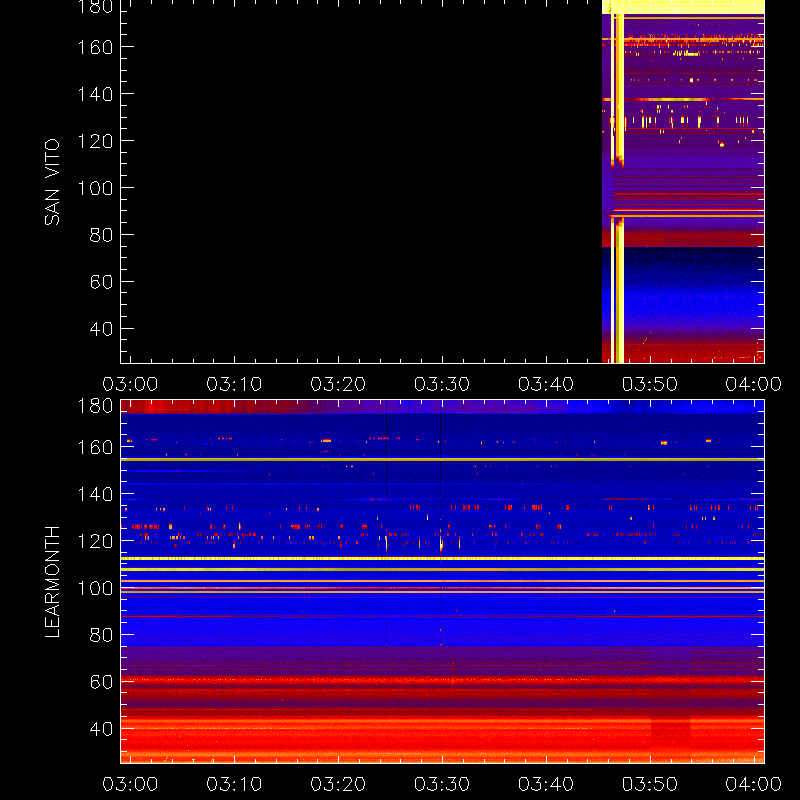The width and height of the screenshot is (800, 800).
Task: Pick the 60 tick label on Learmonth plot
Action: point(101,682)
